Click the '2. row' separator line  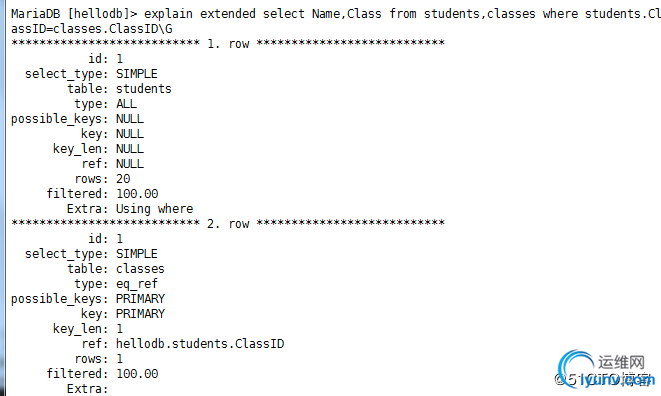tap(228, 224)
